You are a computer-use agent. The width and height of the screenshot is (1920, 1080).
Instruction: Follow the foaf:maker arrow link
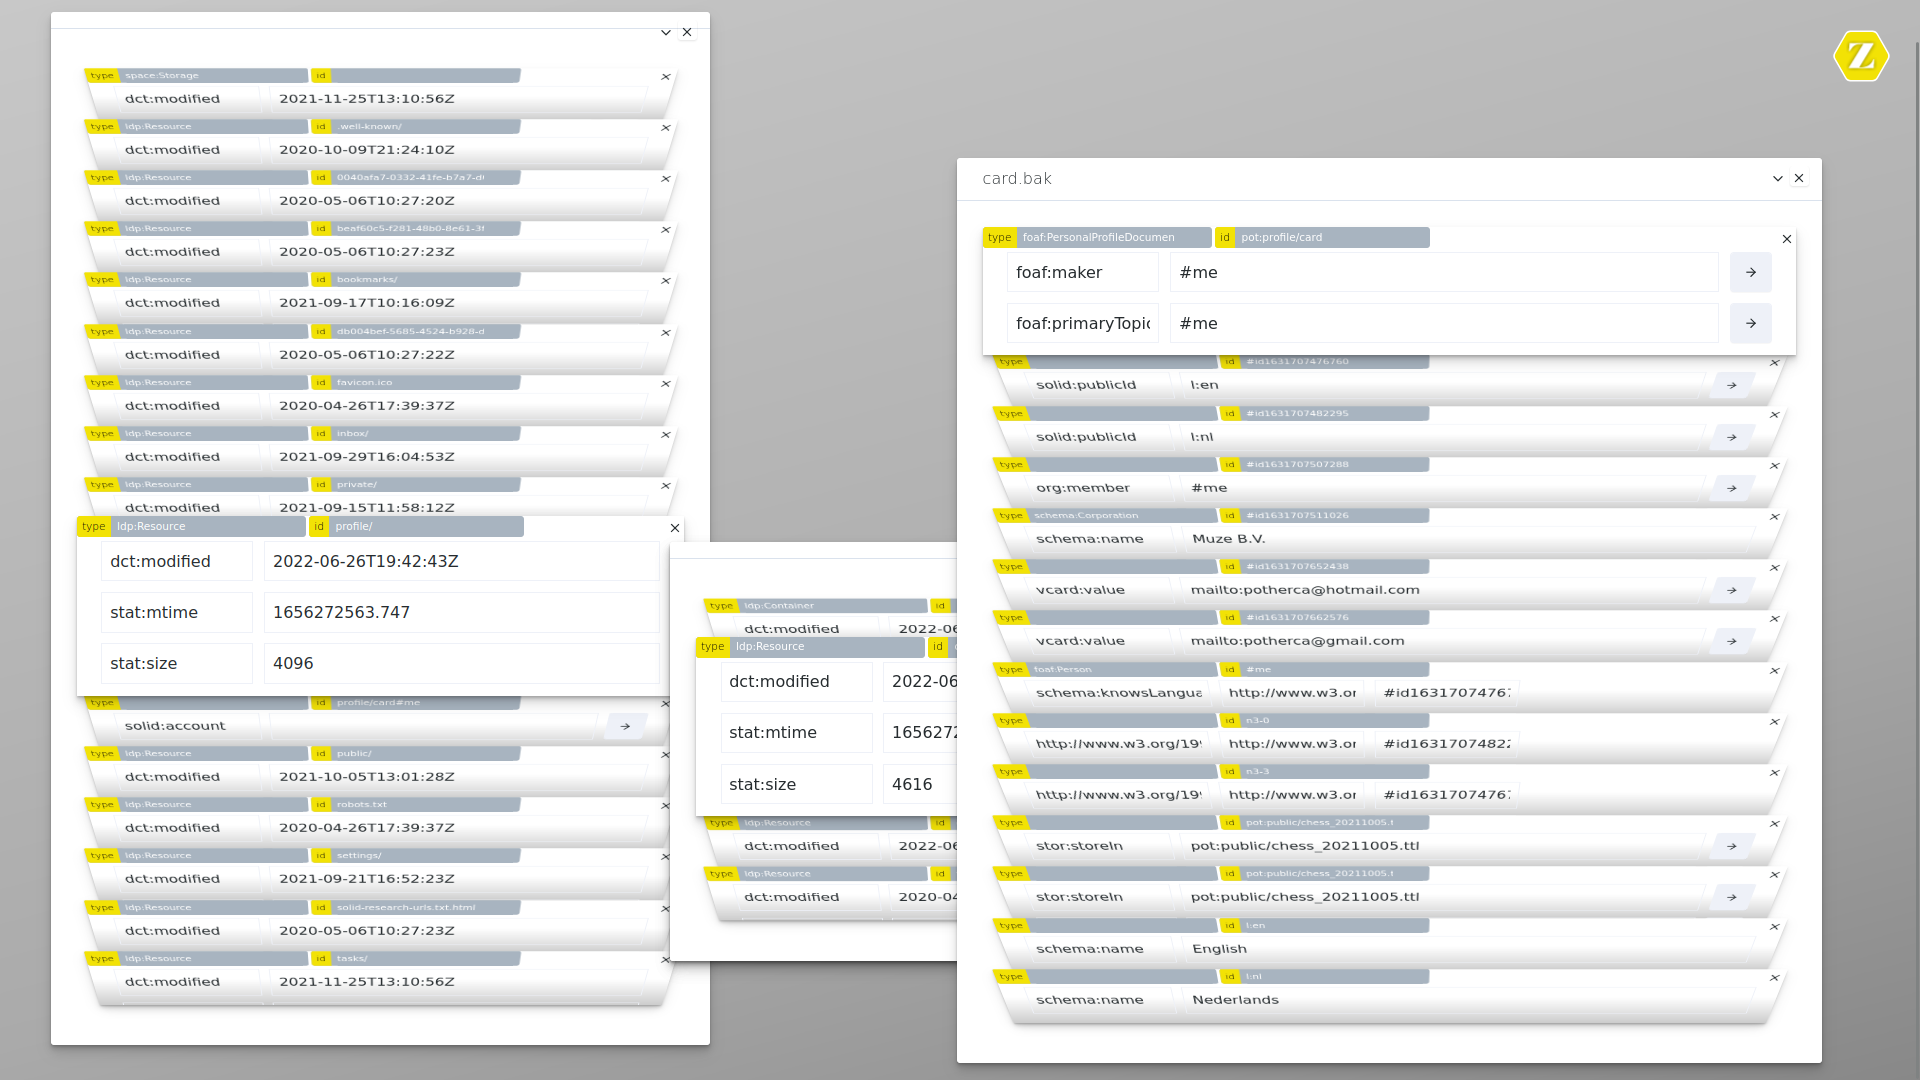pyautogui.click(x=1750, y=272)
